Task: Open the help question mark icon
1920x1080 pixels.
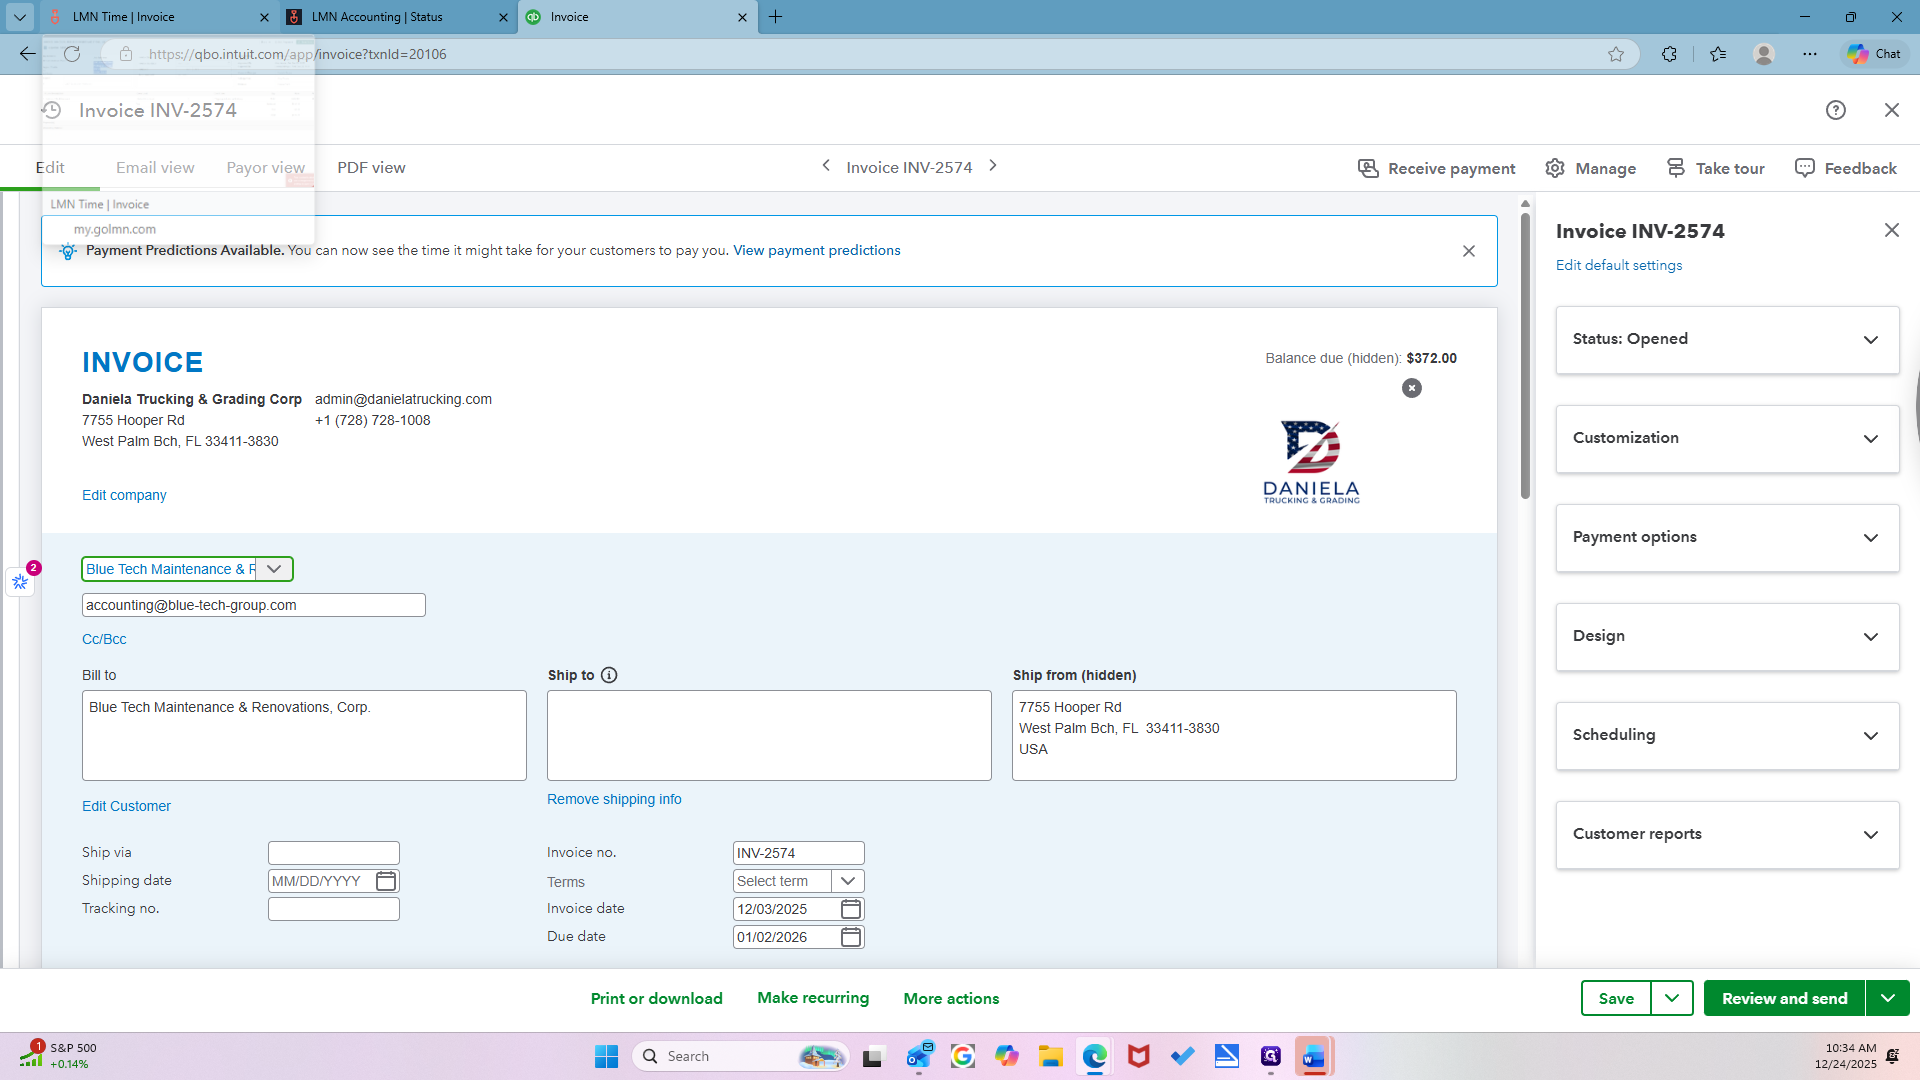Action: pyautogui.click(x=1835, y=110)
